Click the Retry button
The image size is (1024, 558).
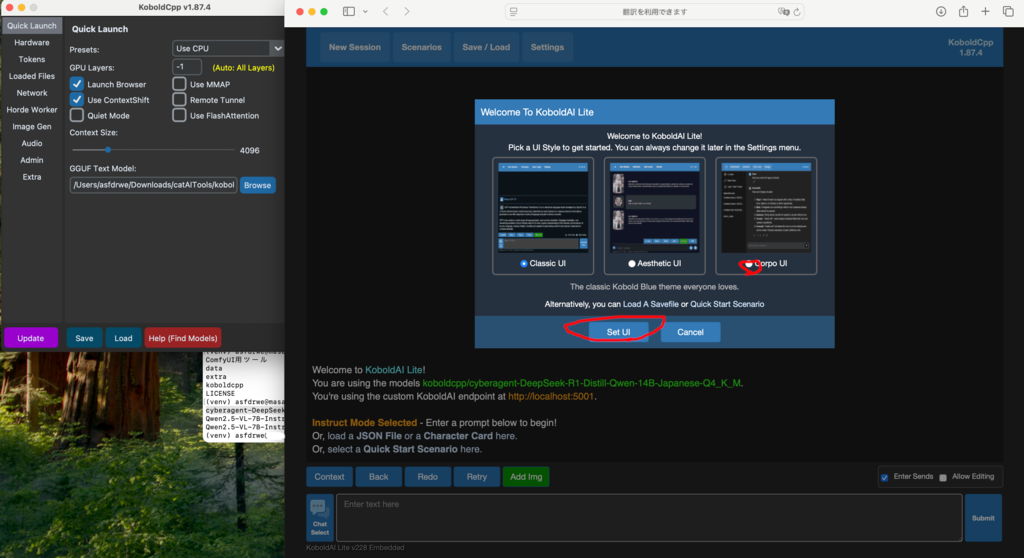pyautogui.click(x=477, y=476)
